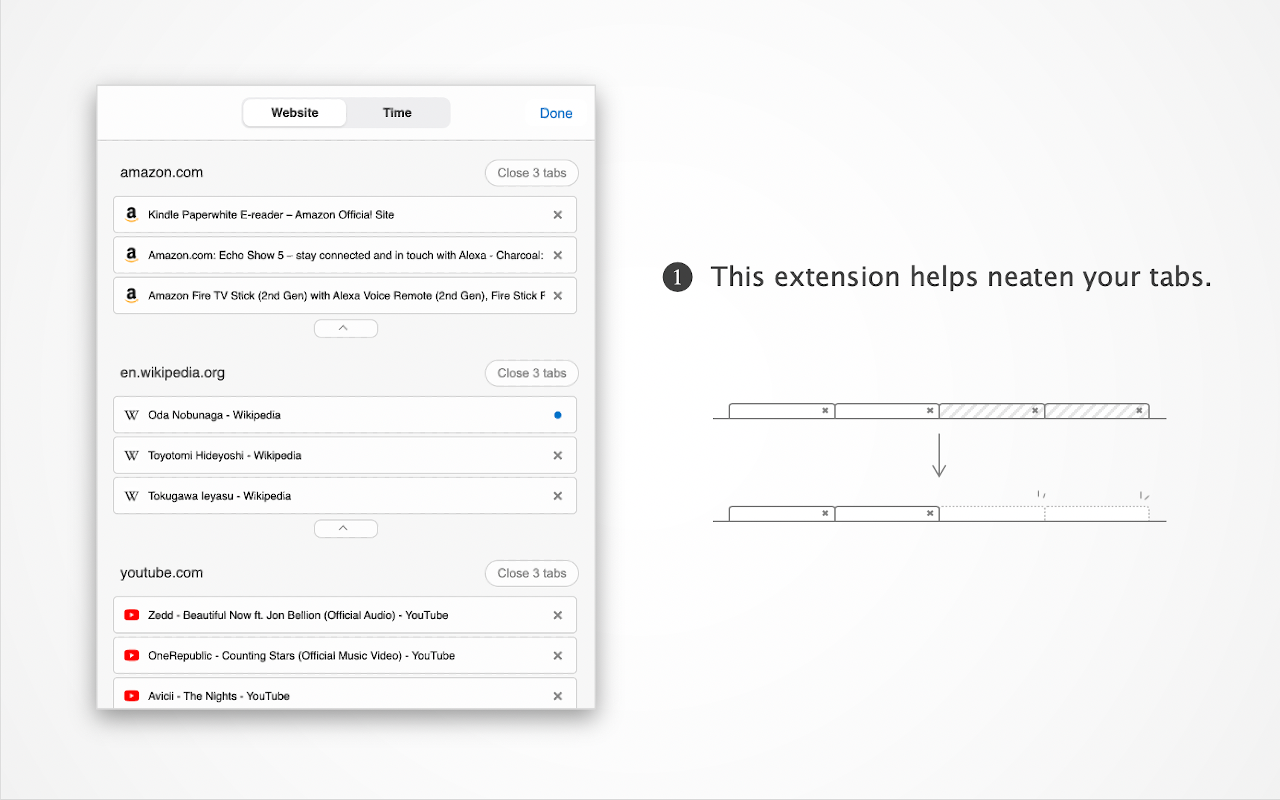Click the amazon.com group heading

tap(161, 172)
